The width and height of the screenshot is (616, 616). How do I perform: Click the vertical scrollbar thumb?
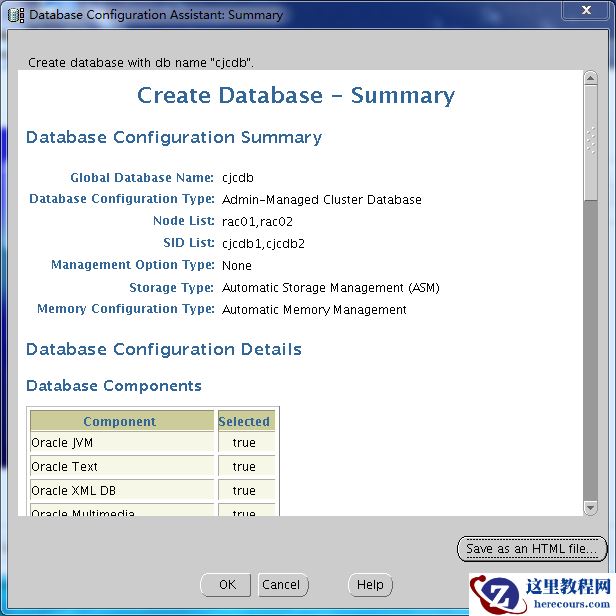point(590,142)
